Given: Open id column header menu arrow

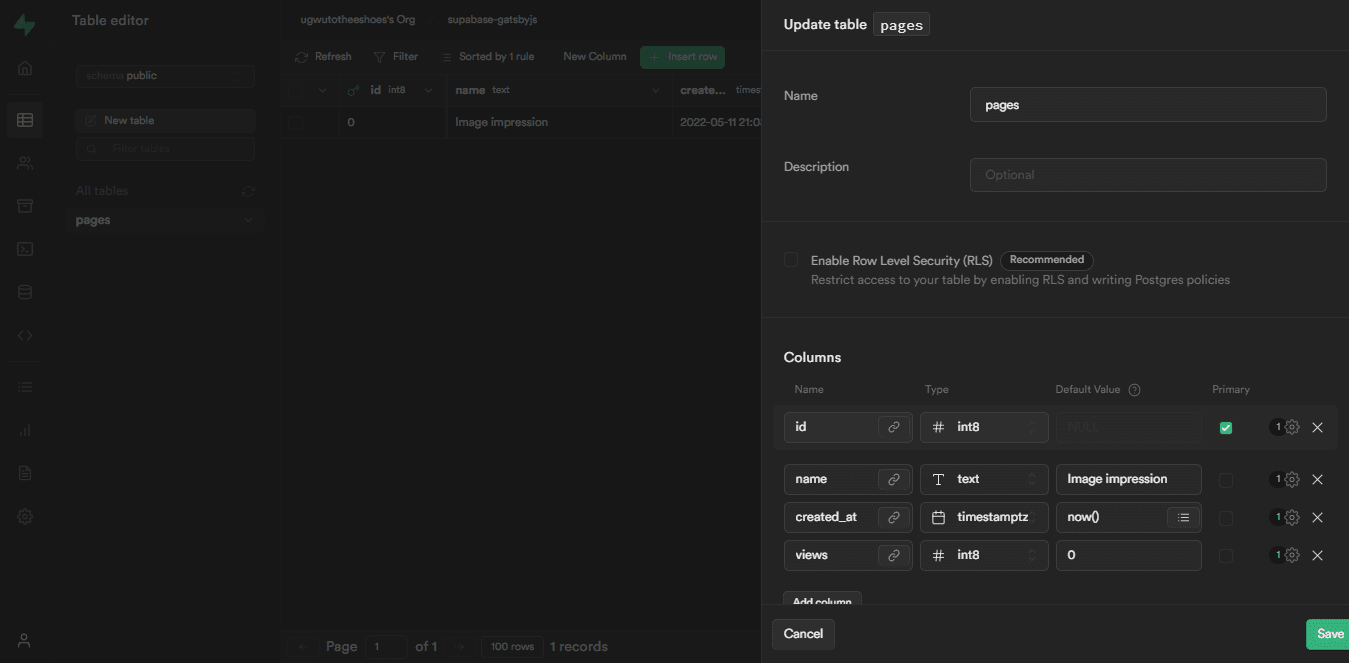Looking at the screenshot, I should click(428, 90).
